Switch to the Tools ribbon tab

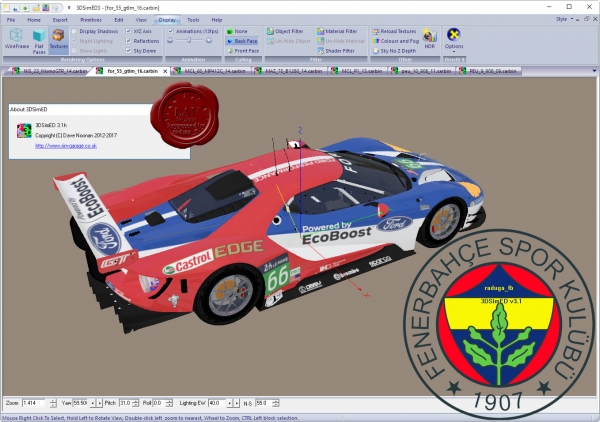193,20
